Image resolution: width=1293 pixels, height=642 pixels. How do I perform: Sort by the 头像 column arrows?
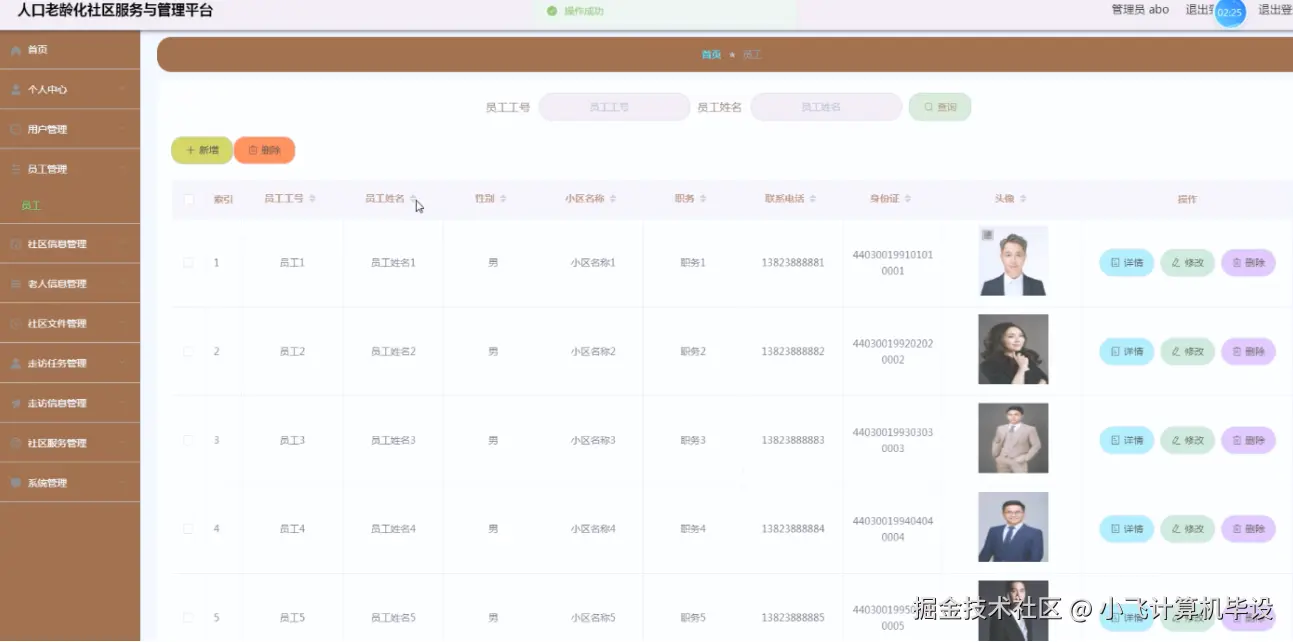[x=1023, y=199]
